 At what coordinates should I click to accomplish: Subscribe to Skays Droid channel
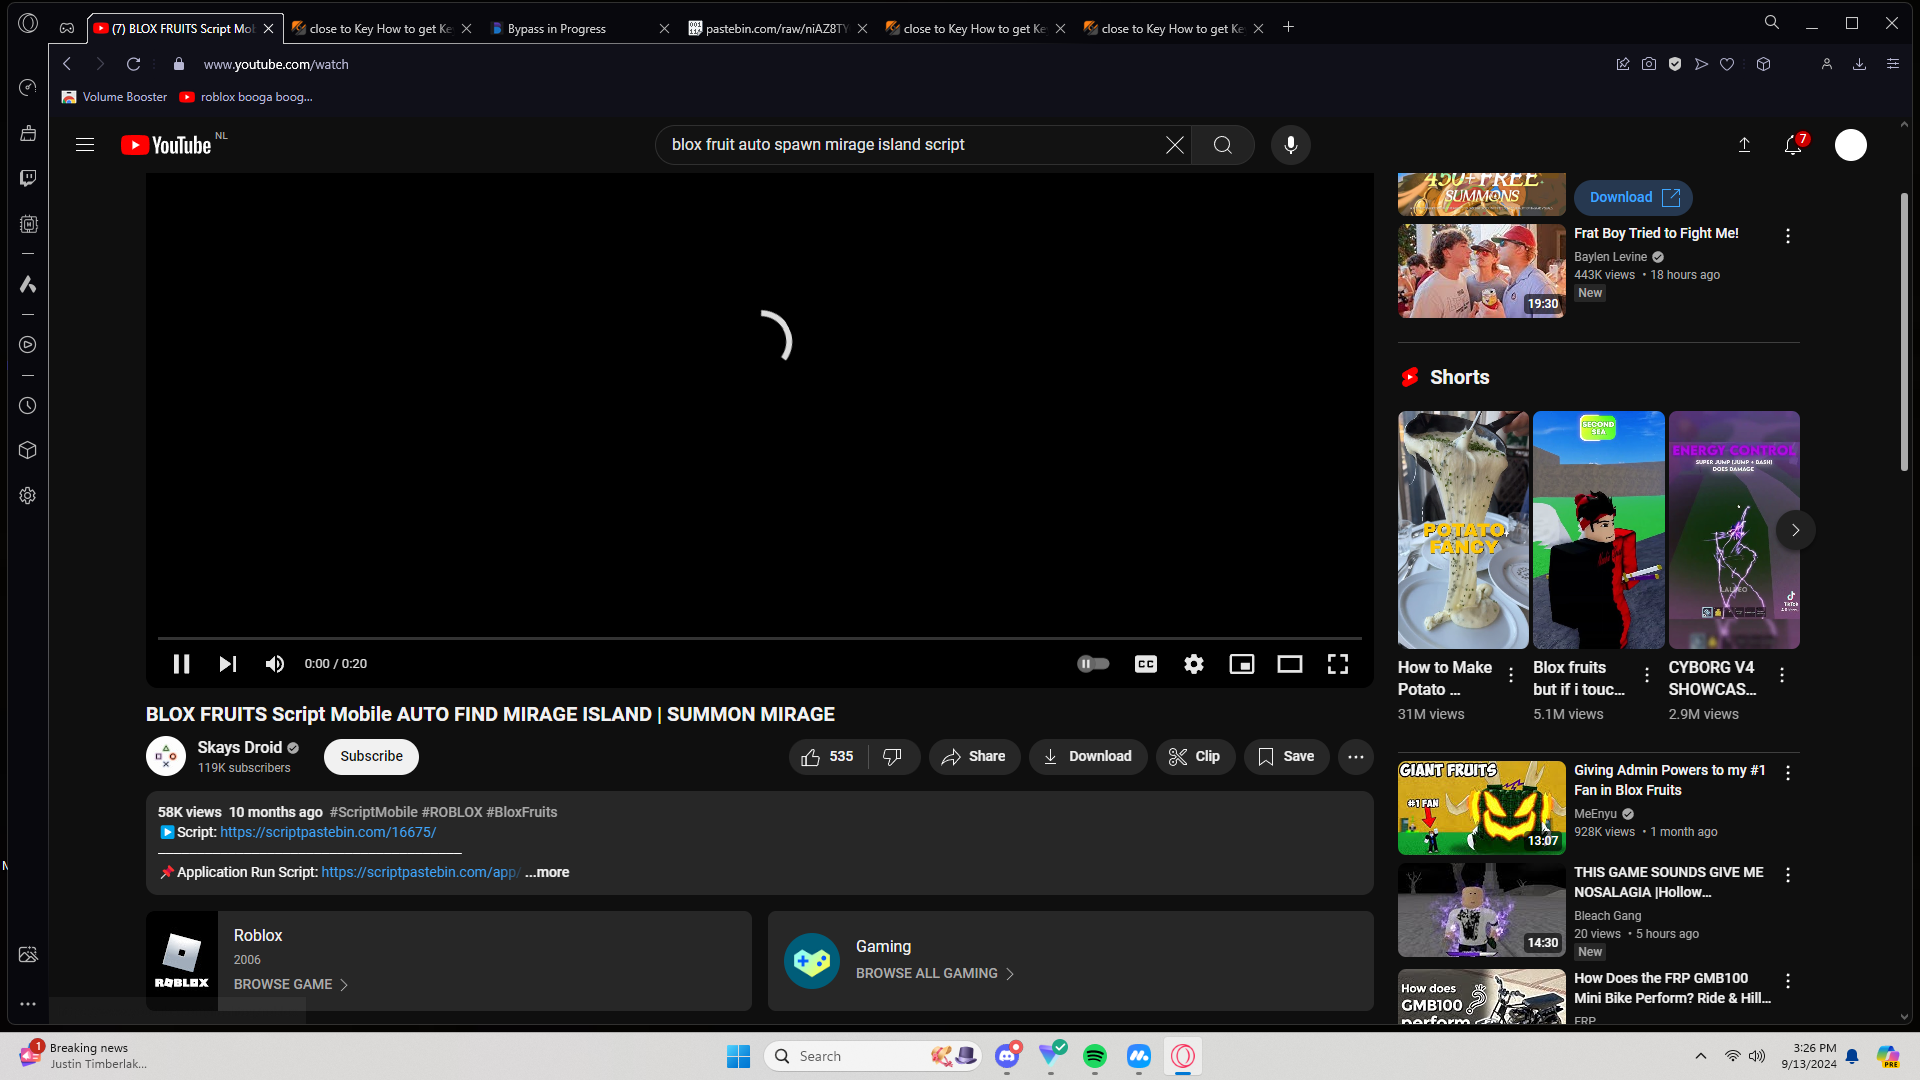click(371, 756)
